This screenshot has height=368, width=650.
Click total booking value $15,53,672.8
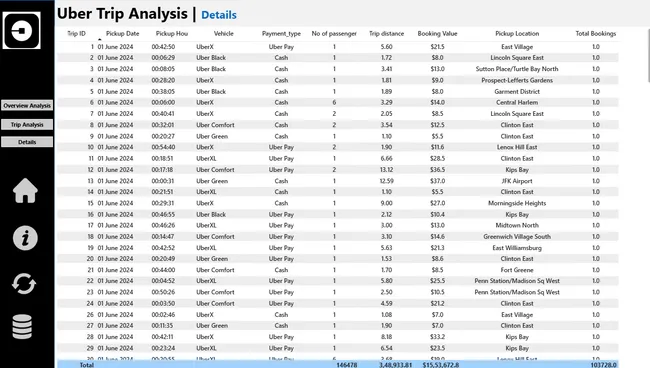pyautogui.click(x=441, y=365)
